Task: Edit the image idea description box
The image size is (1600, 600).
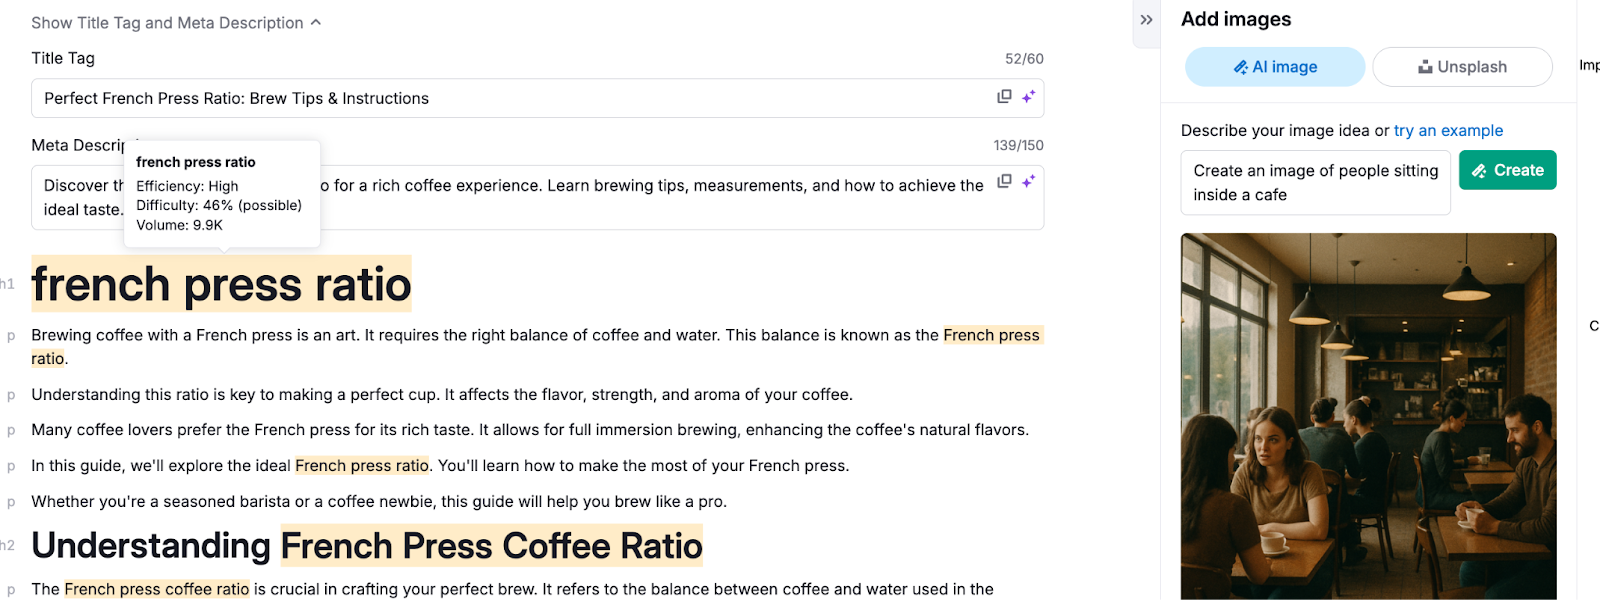Action: click(x=1314, y=182)
